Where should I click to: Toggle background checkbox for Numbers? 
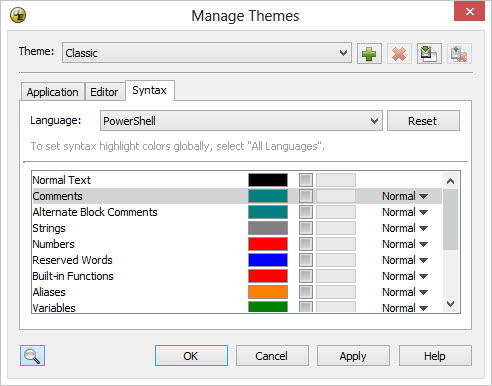coord(306,244)
